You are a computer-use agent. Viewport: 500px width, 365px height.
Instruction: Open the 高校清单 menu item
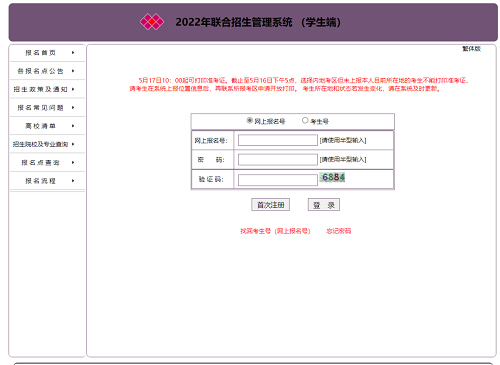(40, 126)
